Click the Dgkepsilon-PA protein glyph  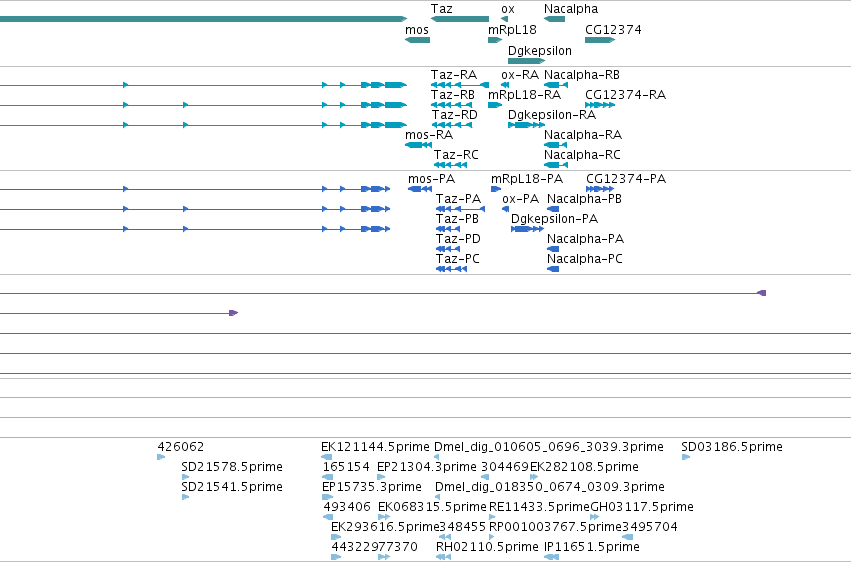(x=527, y=229)
